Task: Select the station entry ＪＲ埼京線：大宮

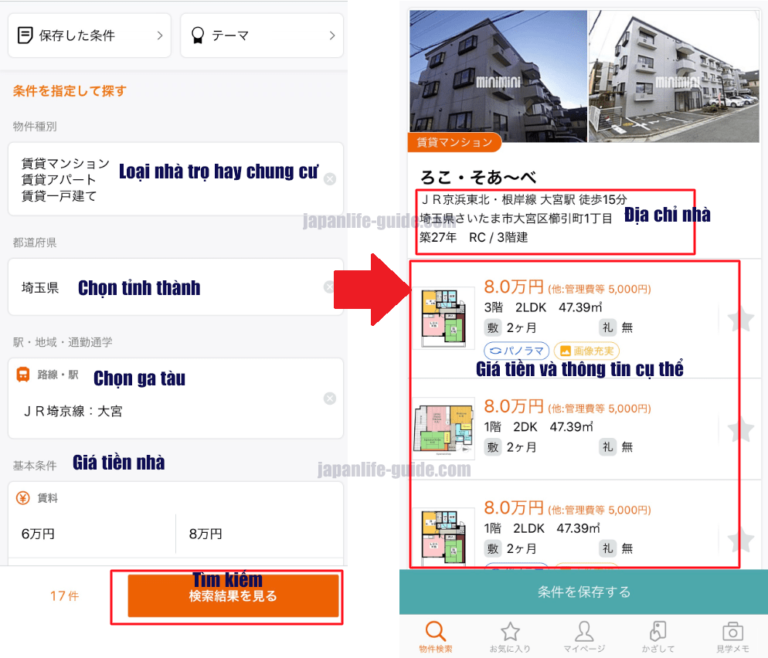Action: tap(72, 411)
